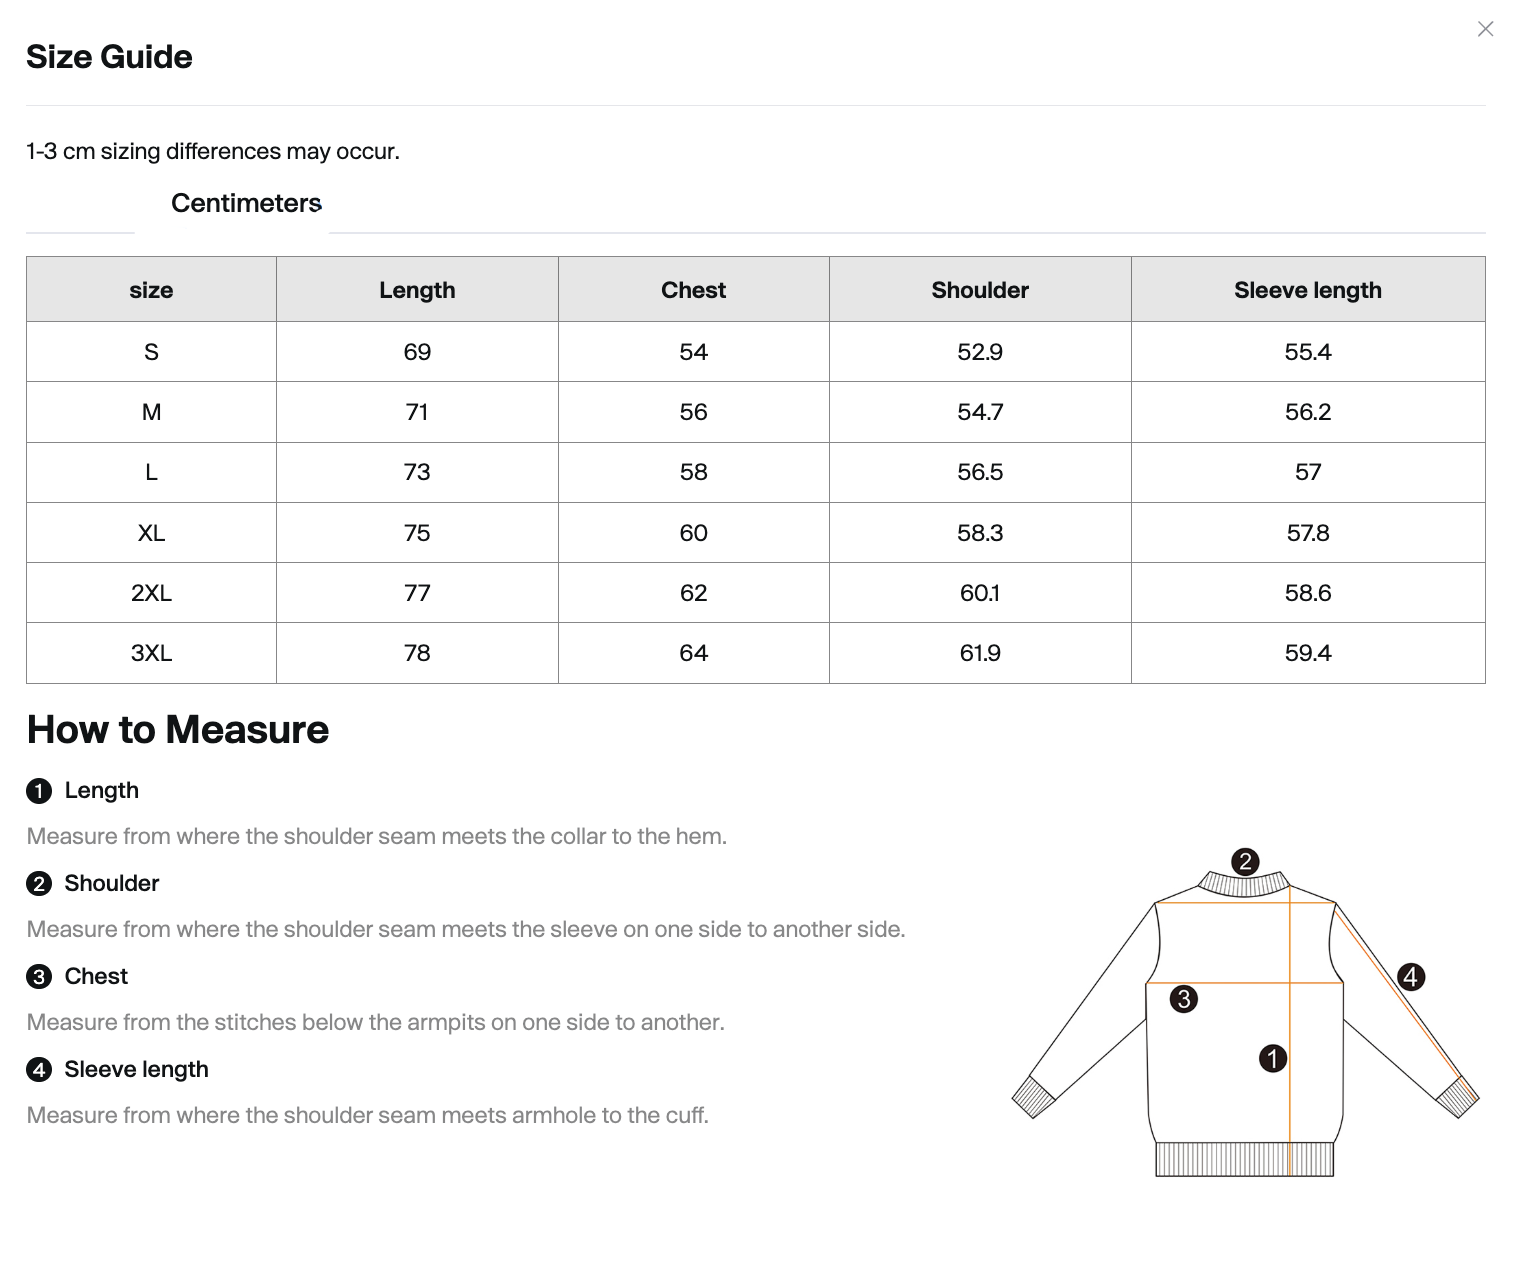
Task: Click the How to Measure heading
Action: pos(177,729)
